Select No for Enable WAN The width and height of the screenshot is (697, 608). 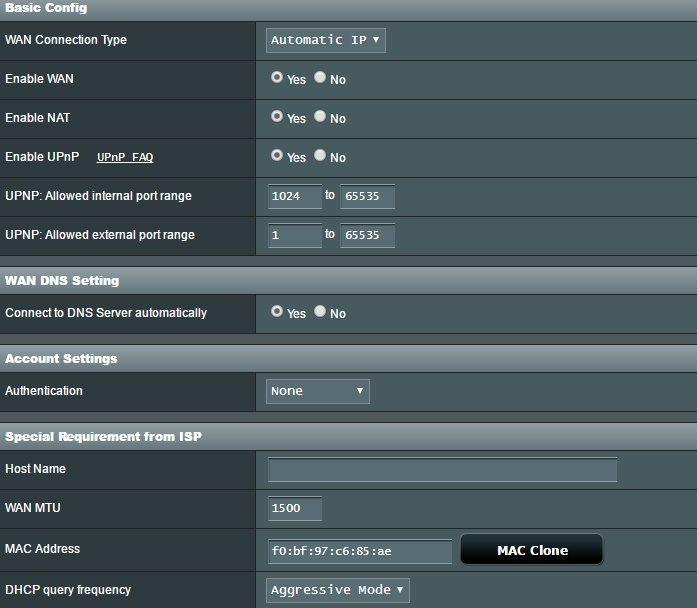(320, 78)
